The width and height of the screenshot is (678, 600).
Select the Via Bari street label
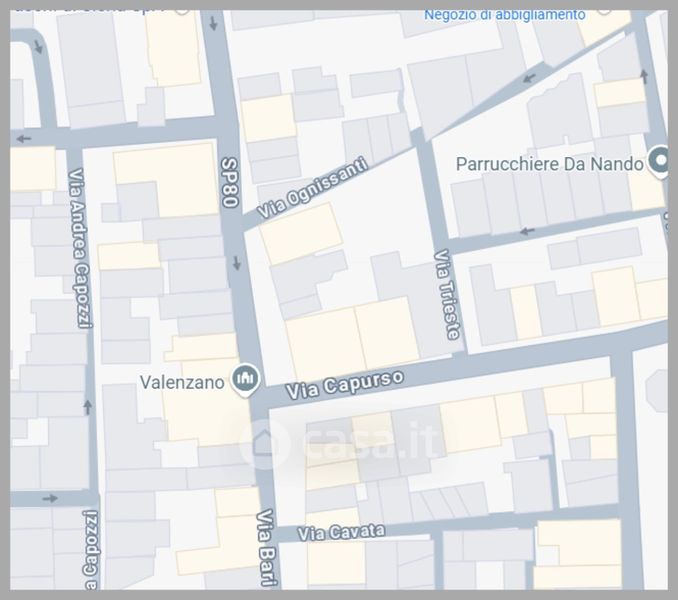[x=266, y=548]
